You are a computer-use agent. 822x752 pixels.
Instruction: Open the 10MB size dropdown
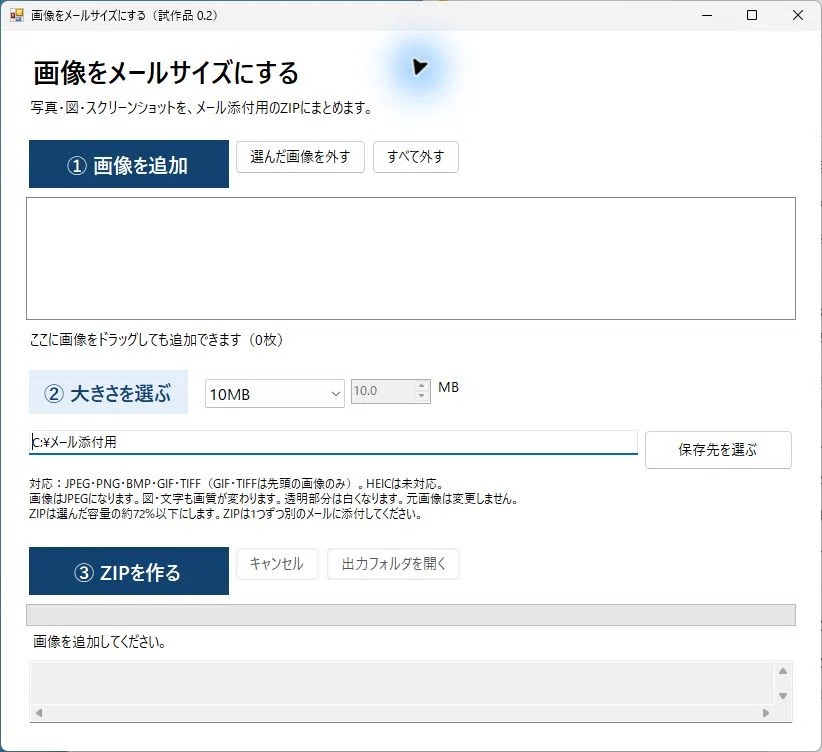pos(275,394)
